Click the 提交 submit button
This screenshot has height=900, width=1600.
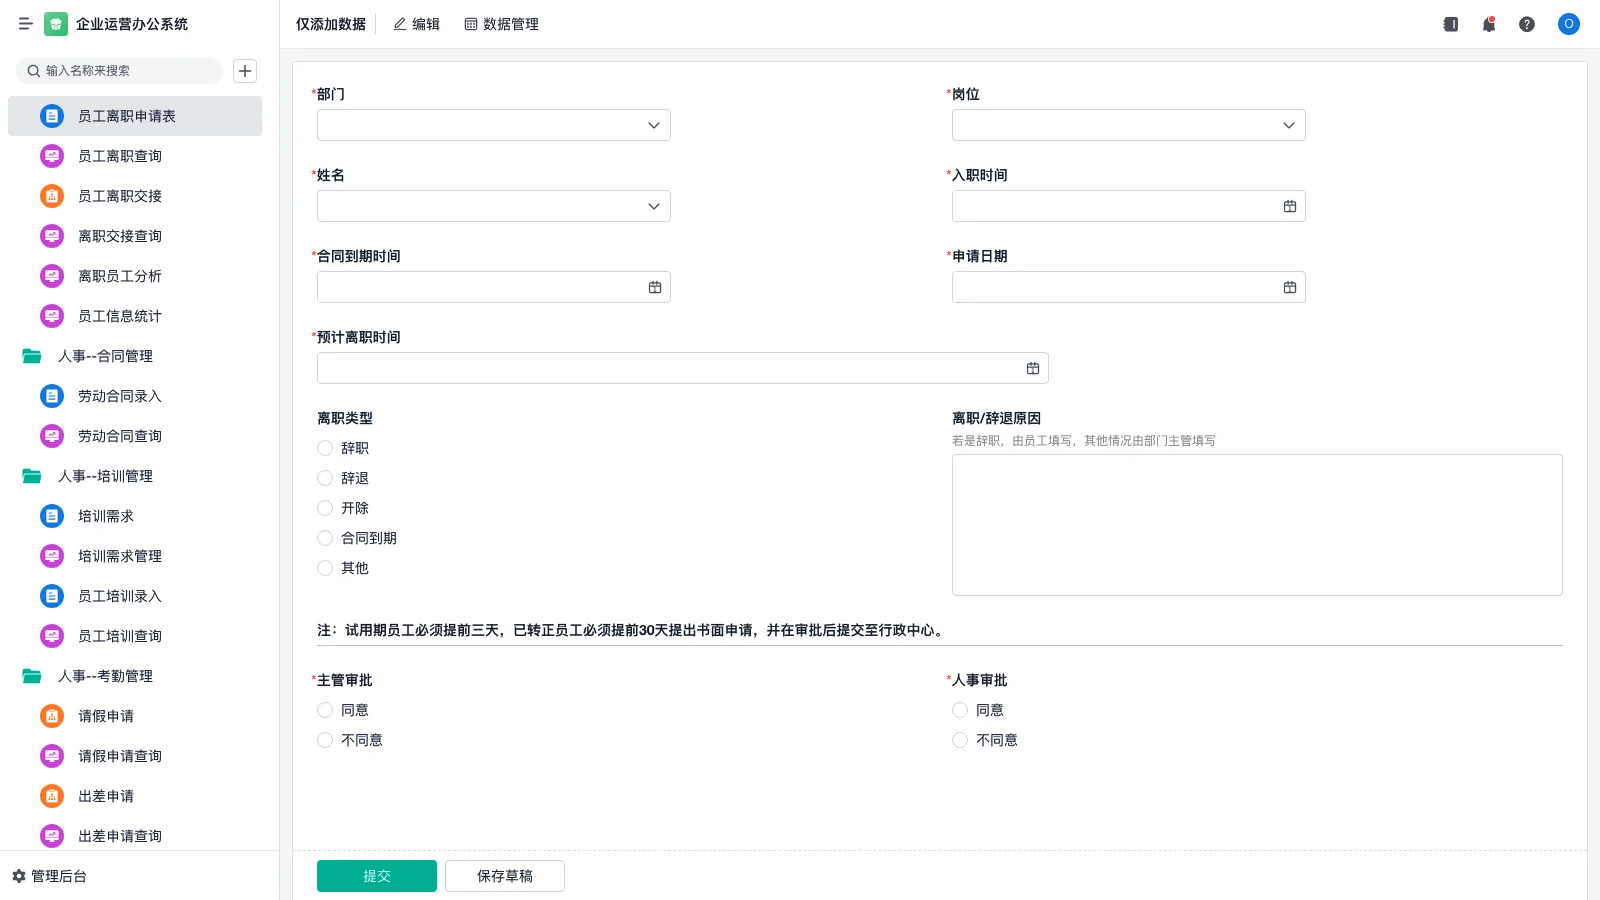(376, 875)
